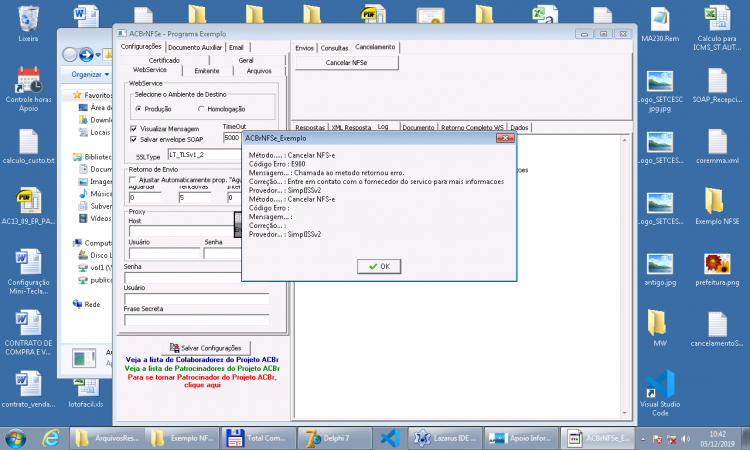Switch to Configurações tab

click(141, 46)
